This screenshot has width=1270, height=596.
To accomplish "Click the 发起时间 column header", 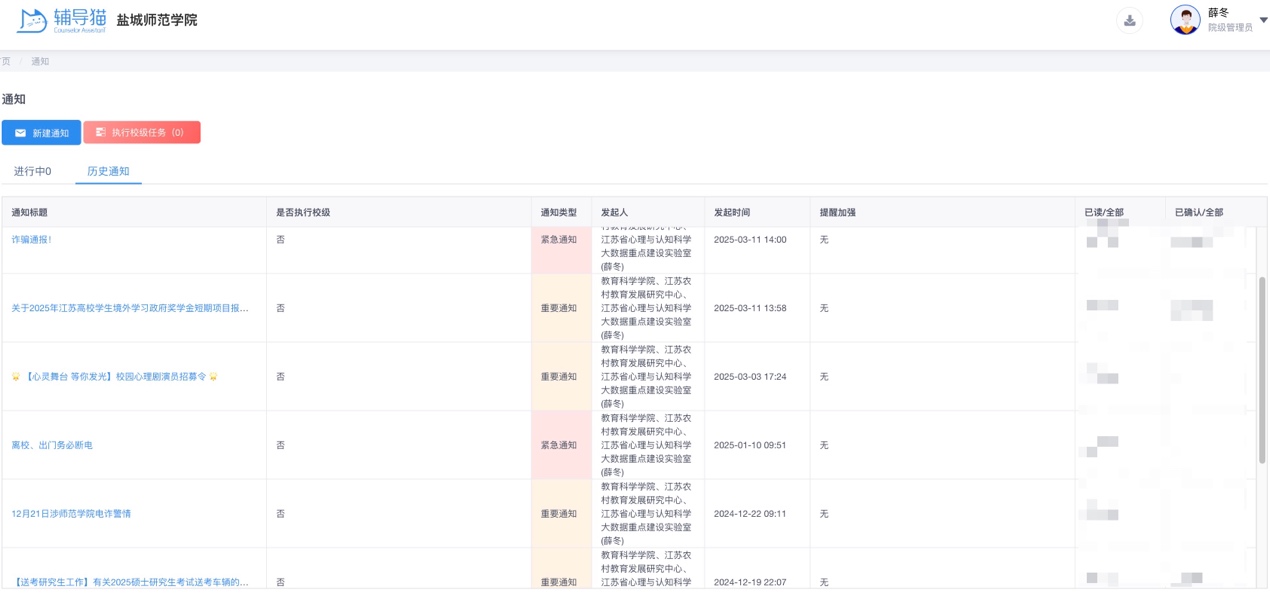I will (732, 213).
